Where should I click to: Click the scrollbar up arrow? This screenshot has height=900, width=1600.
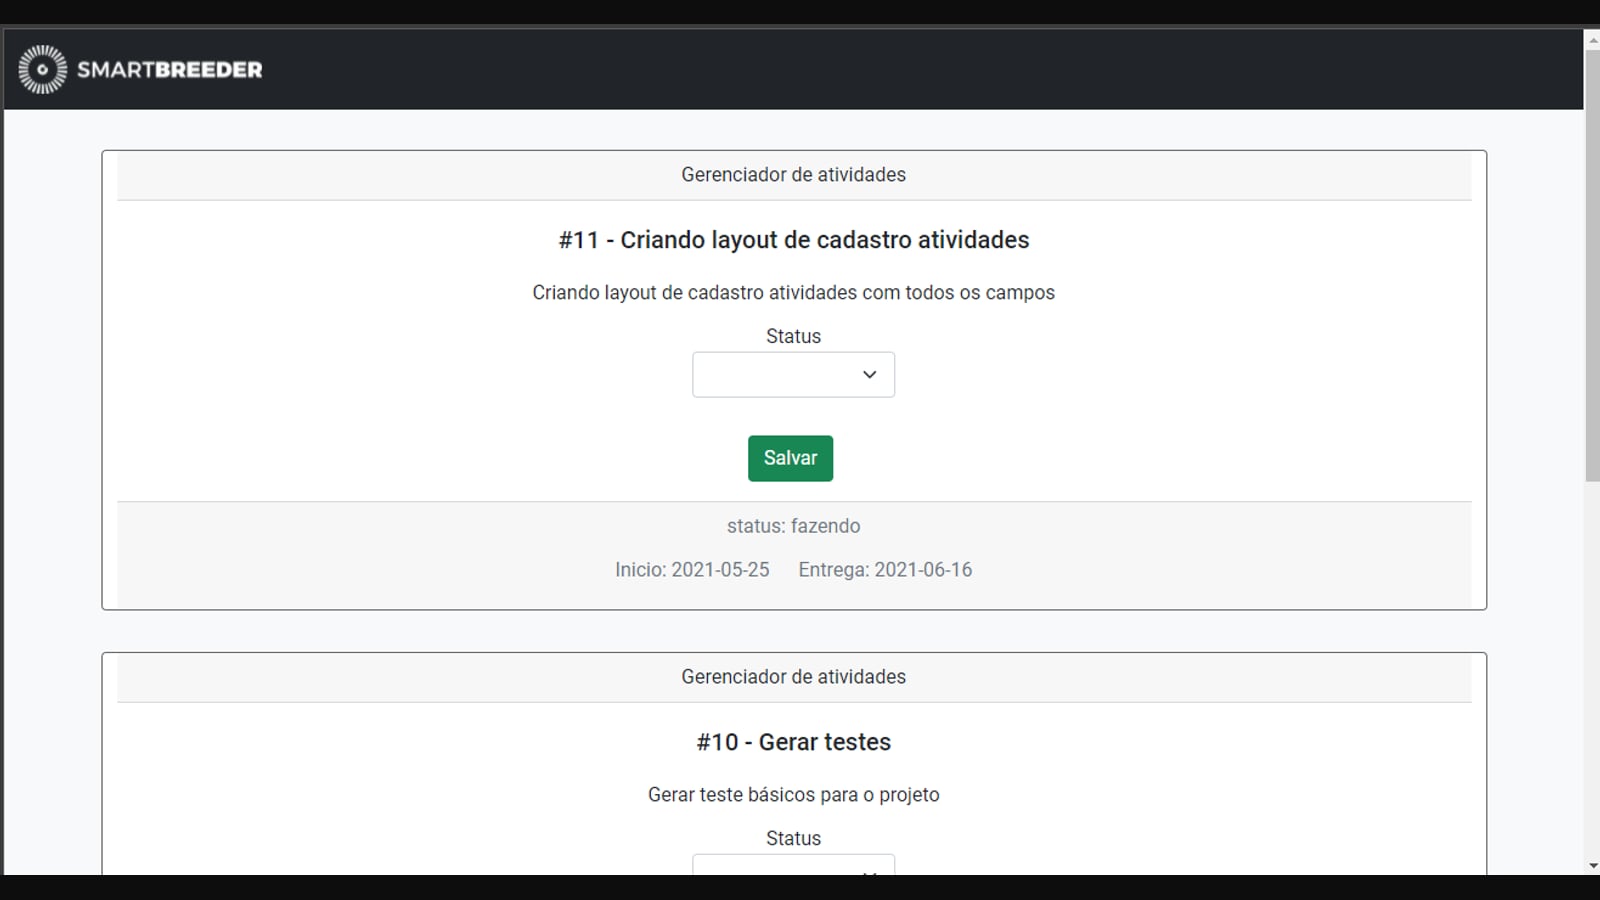click(1592, 39)
